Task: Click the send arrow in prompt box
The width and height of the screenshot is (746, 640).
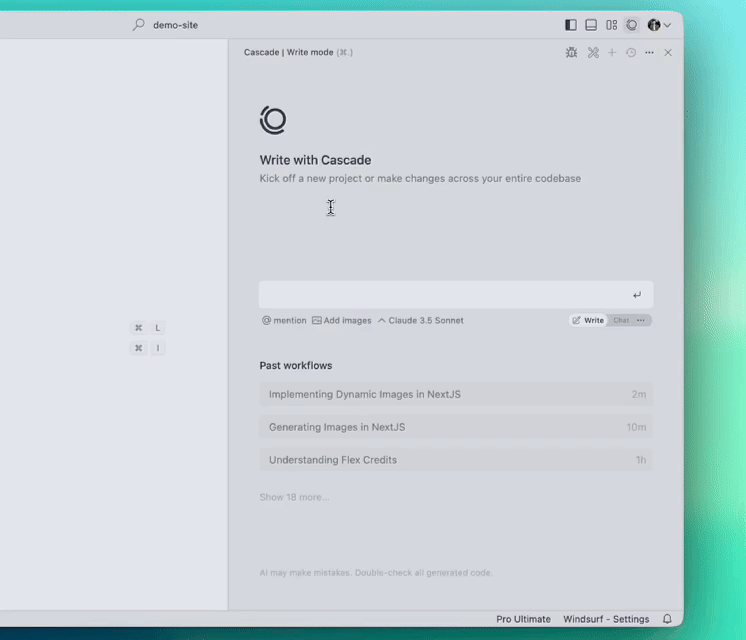Action: (637, 295)
